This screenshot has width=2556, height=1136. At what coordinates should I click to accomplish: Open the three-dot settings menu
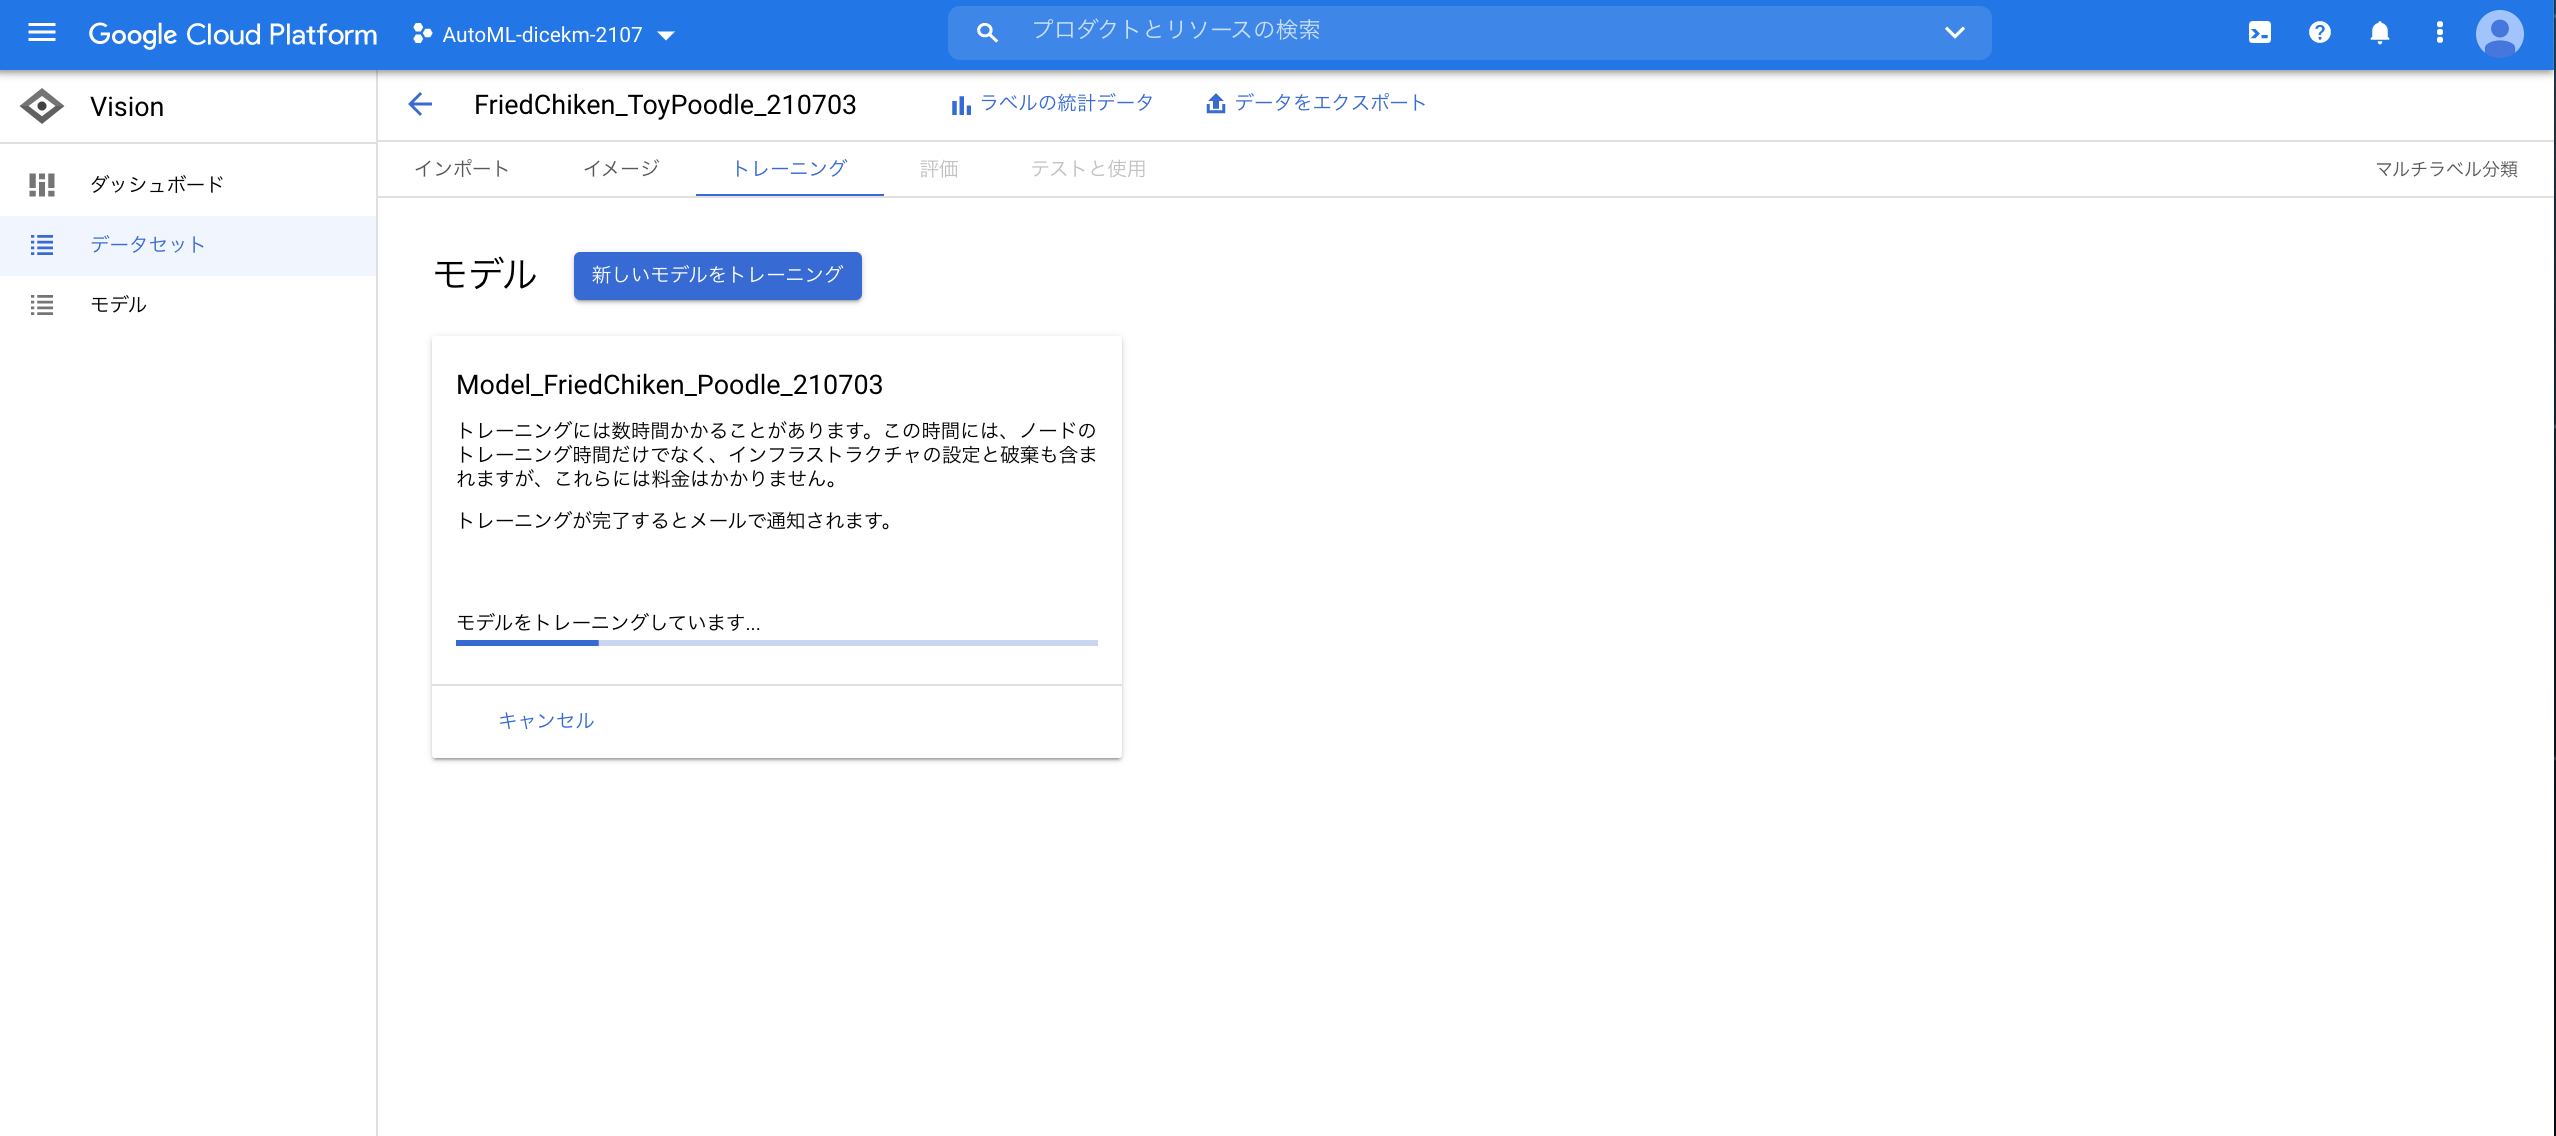click(x=2439, y=33)
